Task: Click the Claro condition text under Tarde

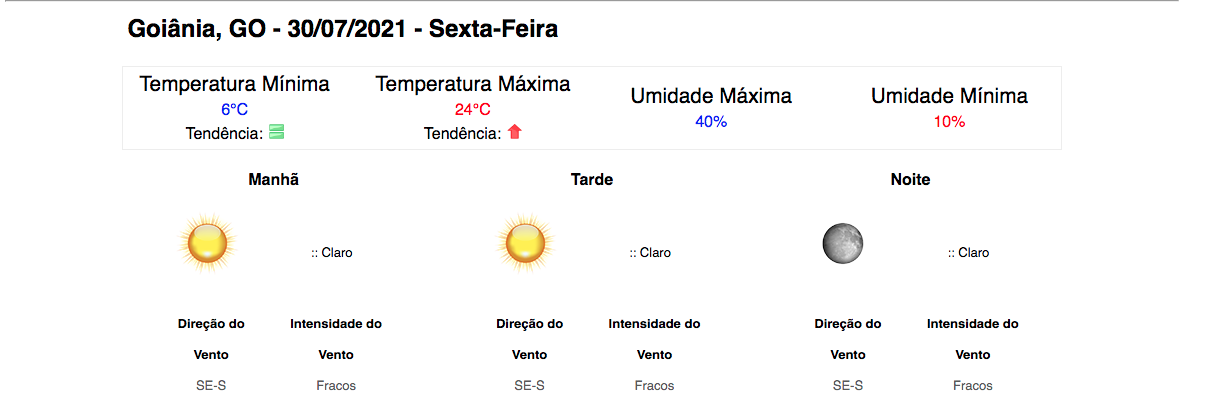Action: coord(653,253)
